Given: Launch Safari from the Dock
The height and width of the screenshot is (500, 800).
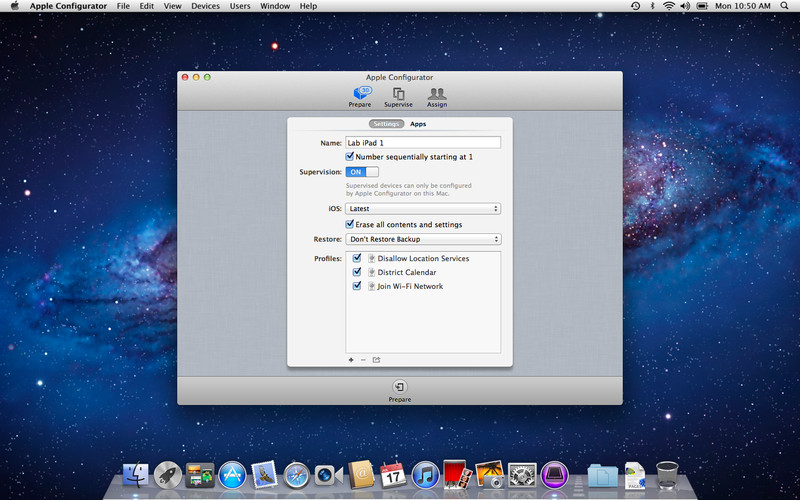Looking at the screenshot, I should [296, 475].
